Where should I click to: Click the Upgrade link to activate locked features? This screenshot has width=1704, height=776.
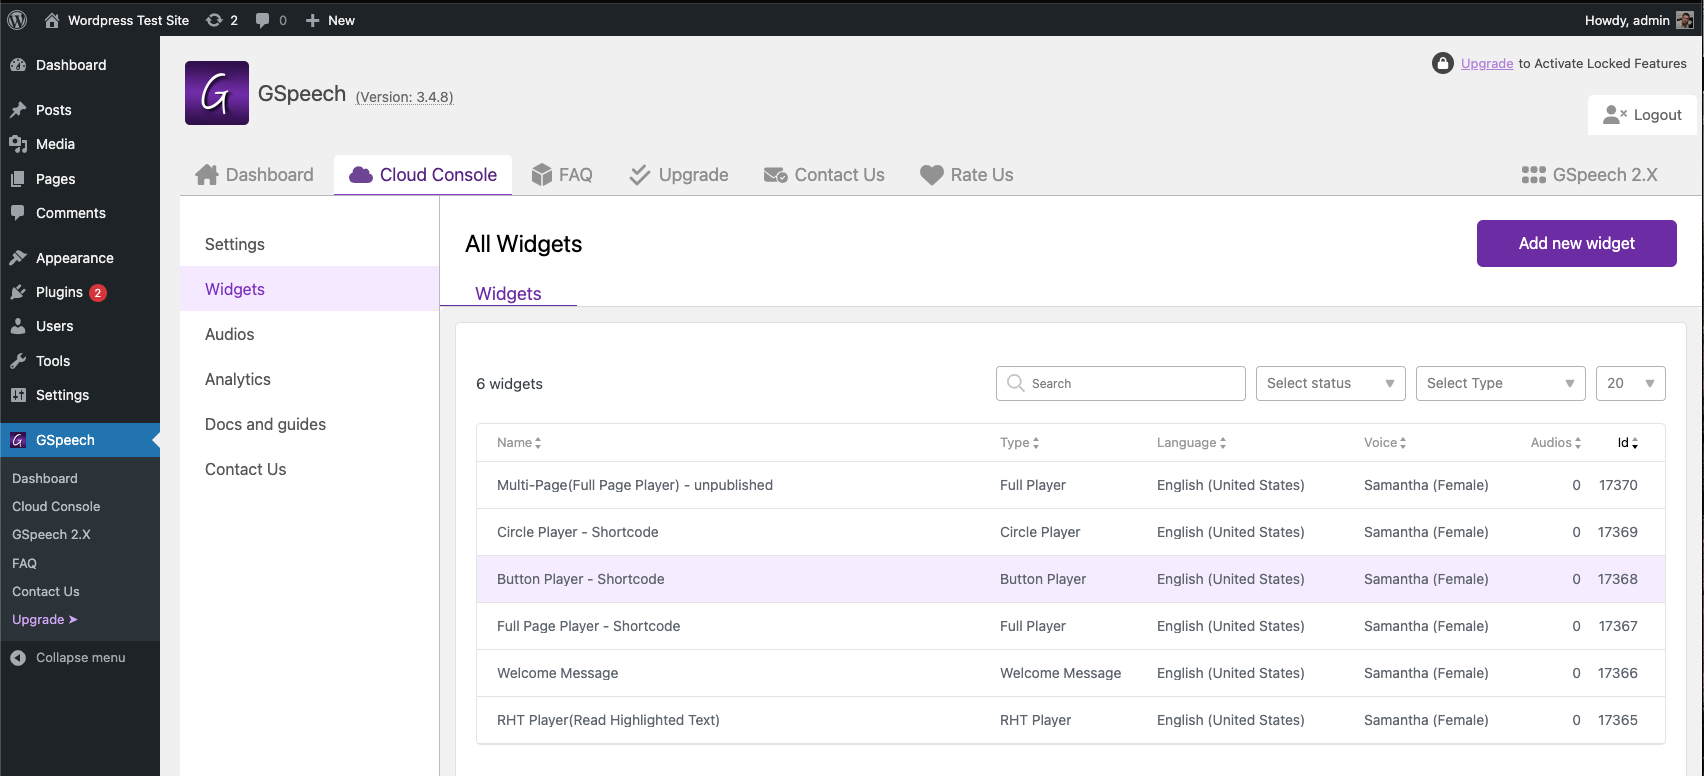coord(1486,63)
